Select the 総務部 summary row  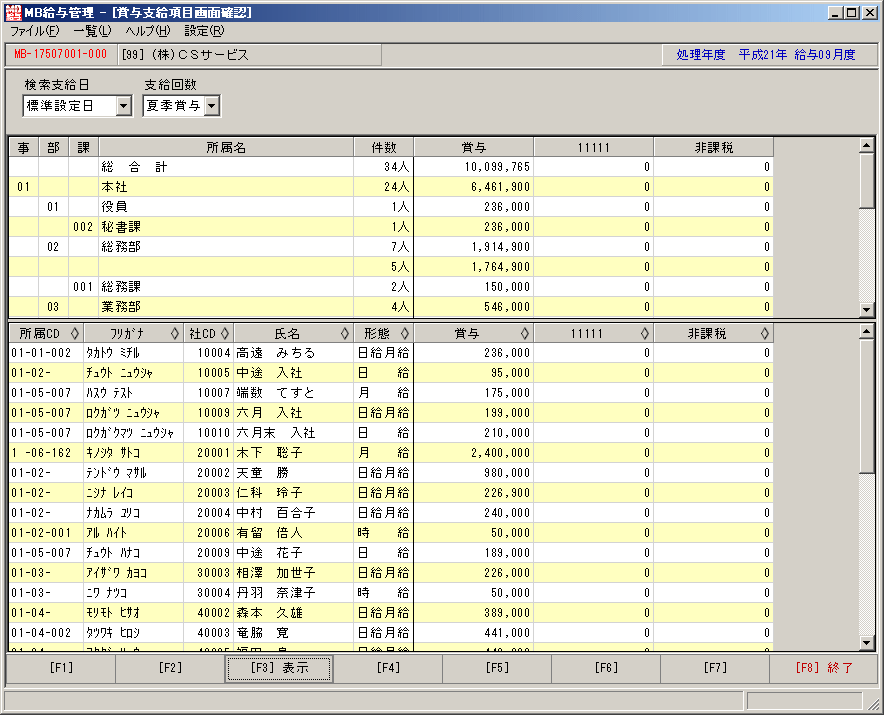coord(391,246)
